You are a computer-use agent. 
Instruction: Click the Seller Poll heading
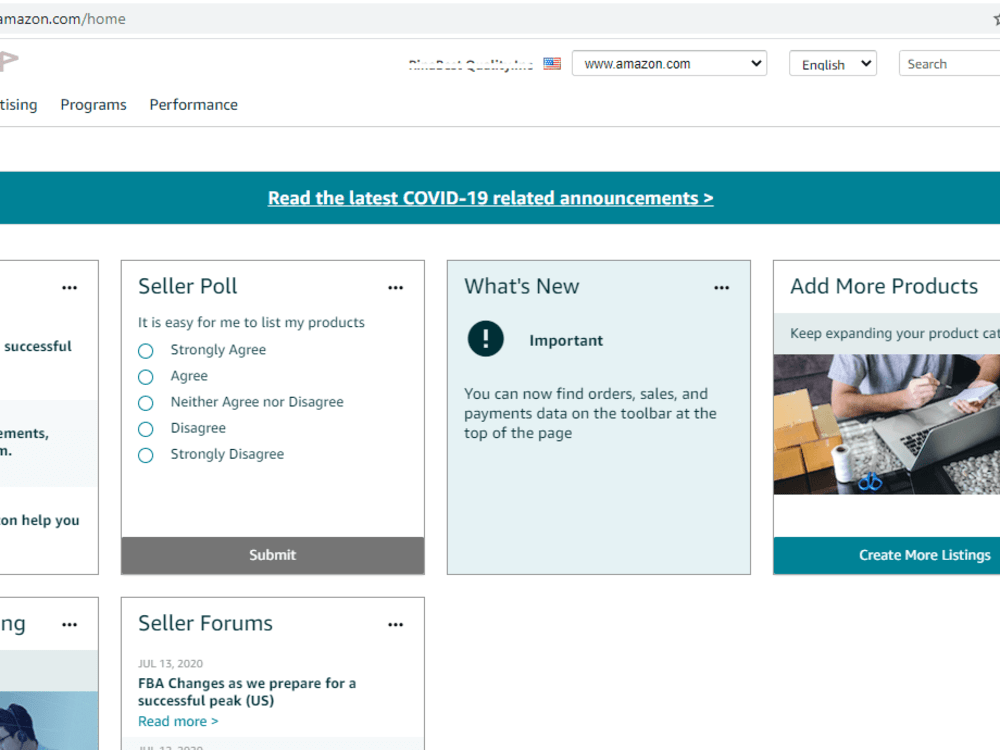click(x=188, y=286)
